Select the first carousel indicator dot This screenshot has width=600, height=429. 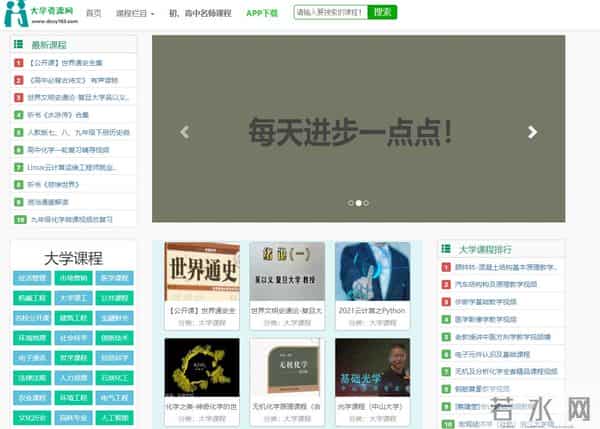pos(351,203)
